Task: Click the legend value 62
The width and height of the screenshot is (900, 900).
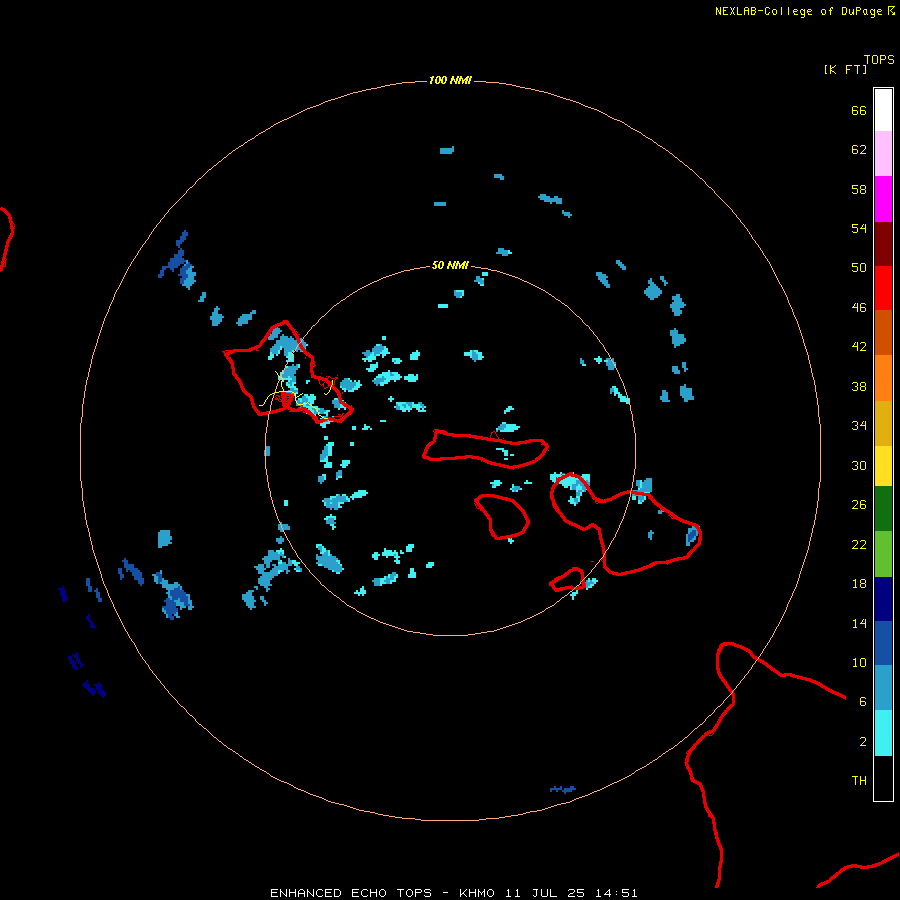Action: coord(859,150)
